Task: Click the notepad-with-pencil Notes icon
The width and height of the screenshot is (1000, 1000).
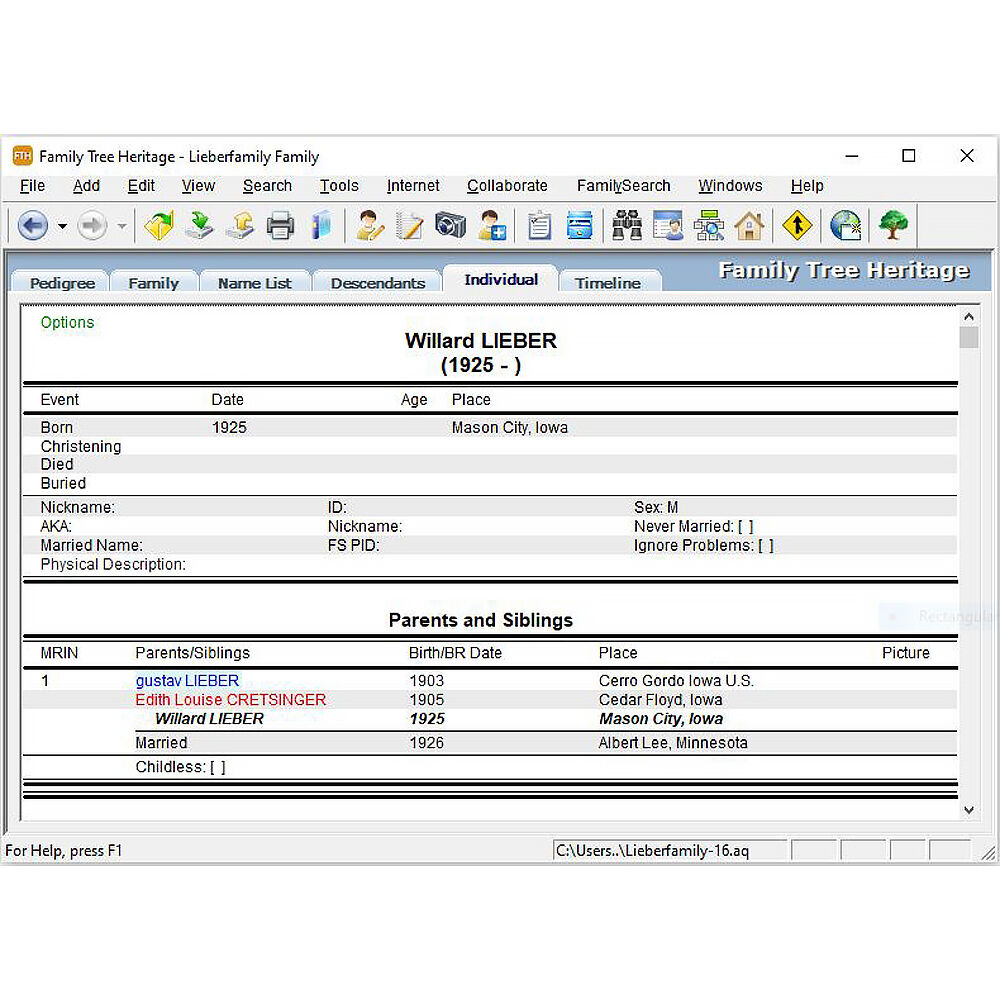Action: tap(409, 225)
